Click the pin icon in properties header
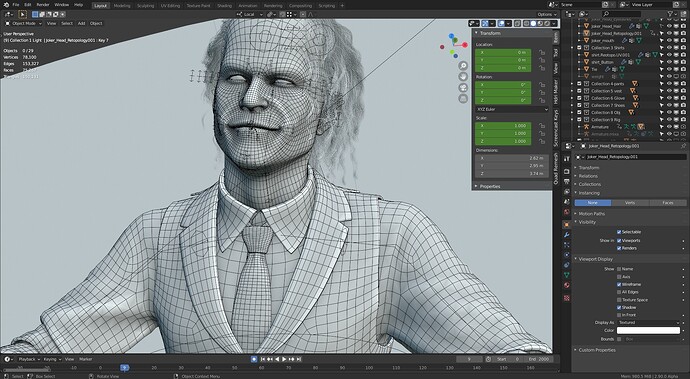Screen dimensions: 690x379 [x=683, y=146]
